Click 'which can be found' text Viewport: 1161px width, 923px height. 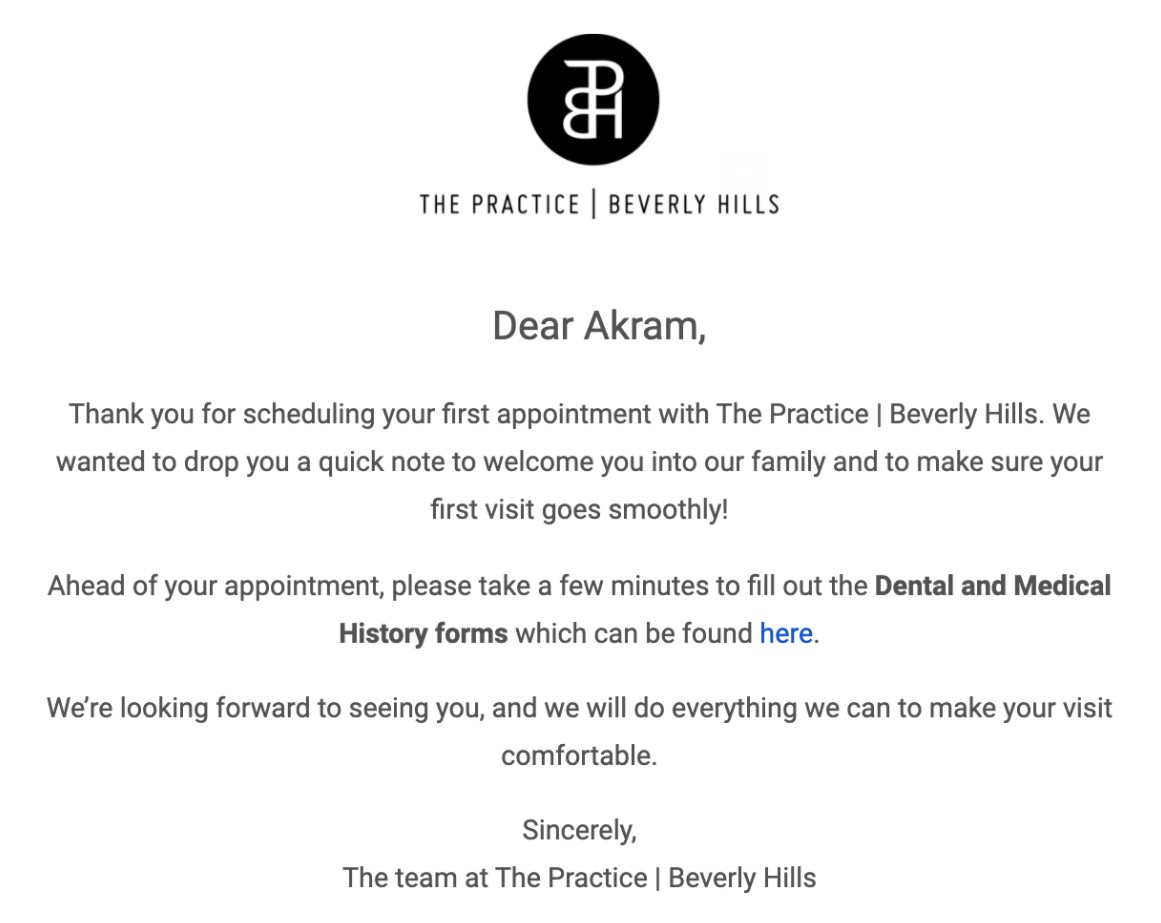633,633
